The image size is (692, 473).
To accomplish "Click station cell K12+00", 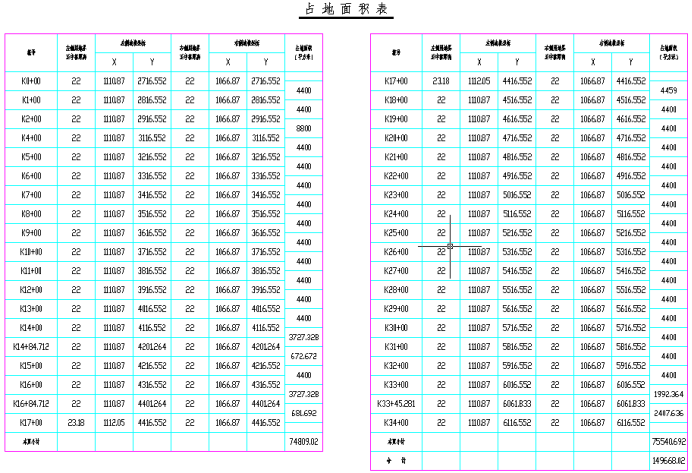I will [x=31, y=290].
